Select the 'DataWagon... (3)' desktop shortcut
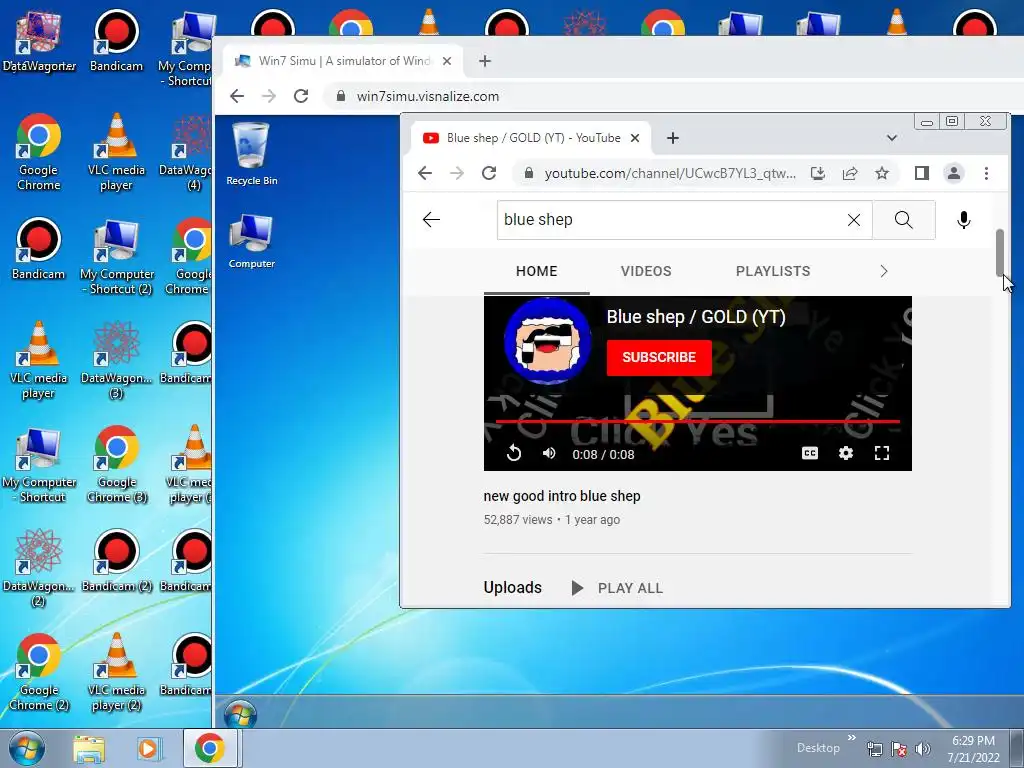The width and height of the screenshot is (1024, 768). coord(116,360)
